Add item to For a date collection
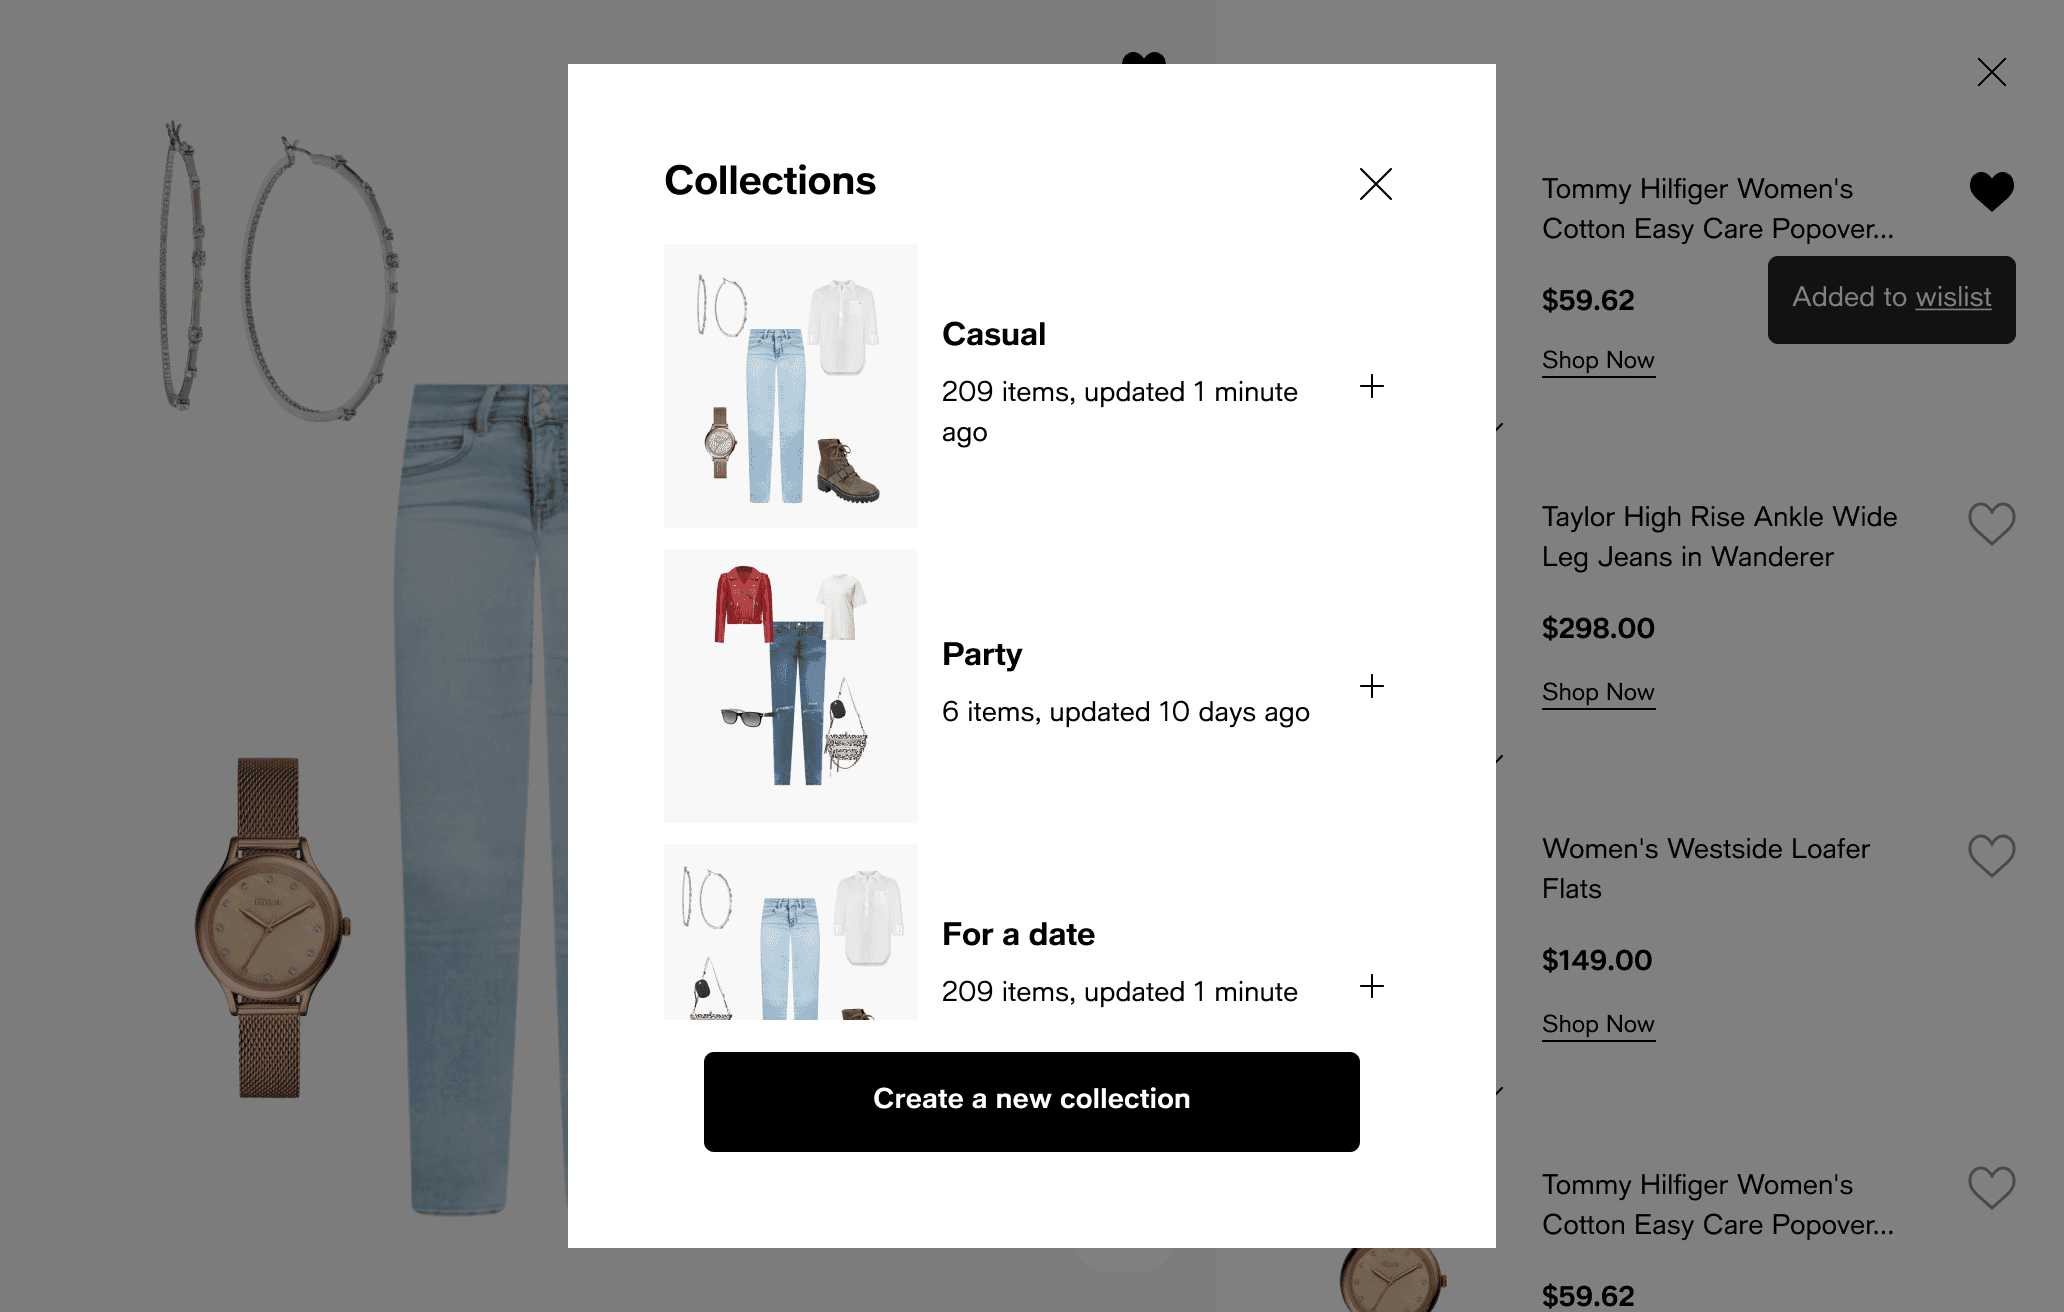2064x1312 pixels. click(x=1372, y=986)
